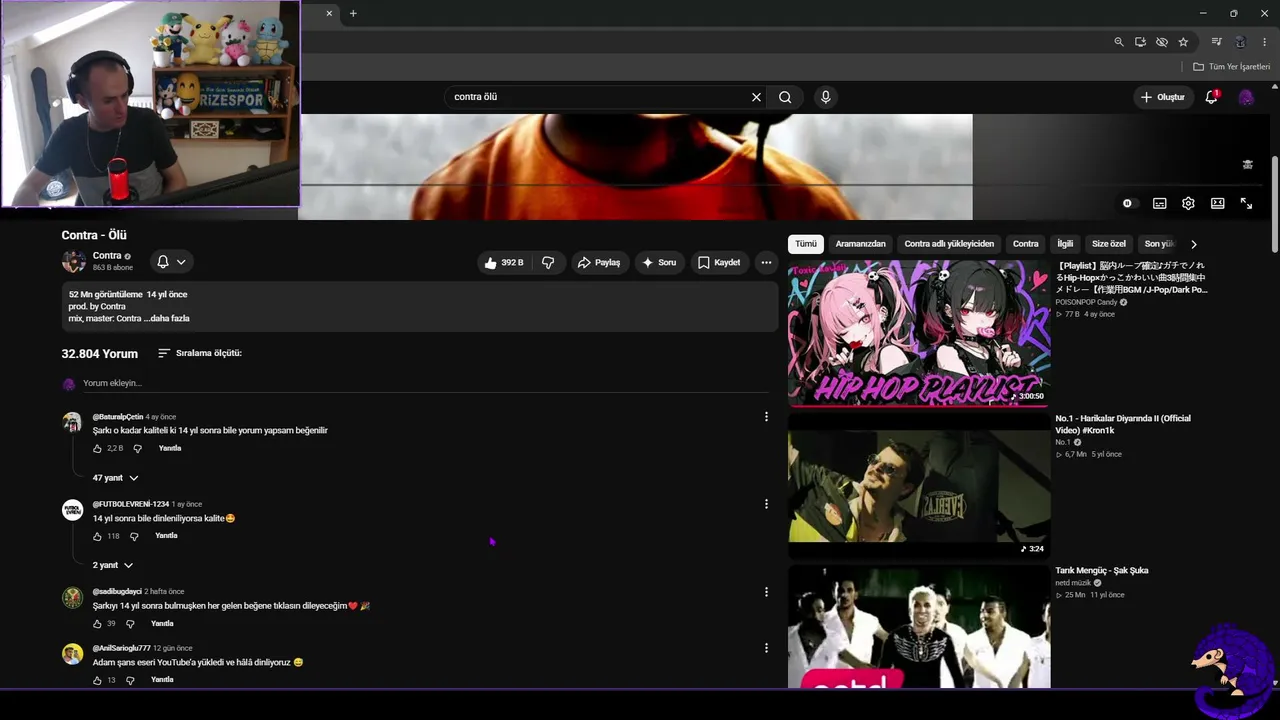Expand description with ...daha fazla
The width and height of the screenshot is (1280, 720).
166,318
